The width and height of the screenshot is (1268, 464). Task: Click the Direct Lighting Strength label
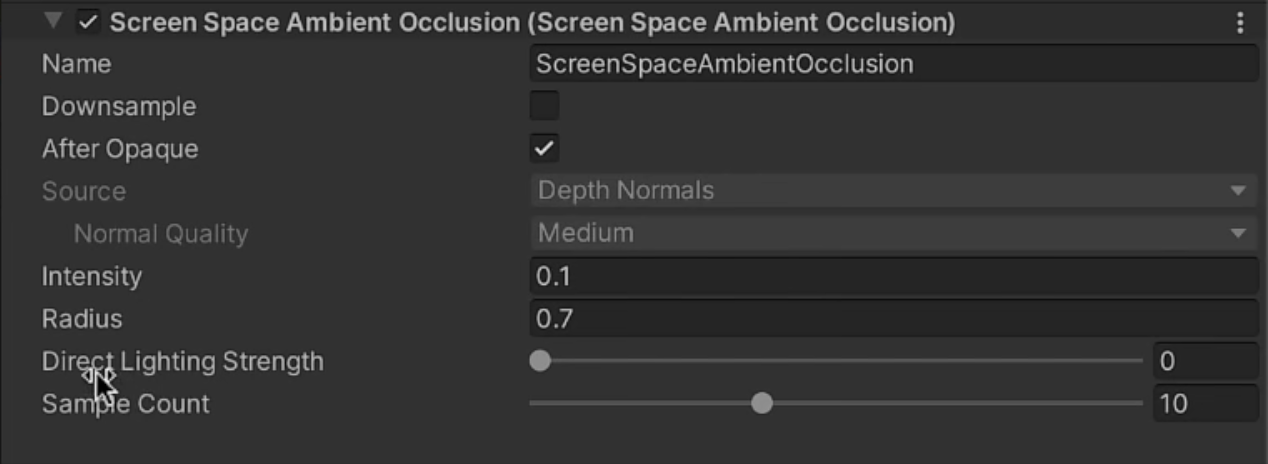coord(183,361)
